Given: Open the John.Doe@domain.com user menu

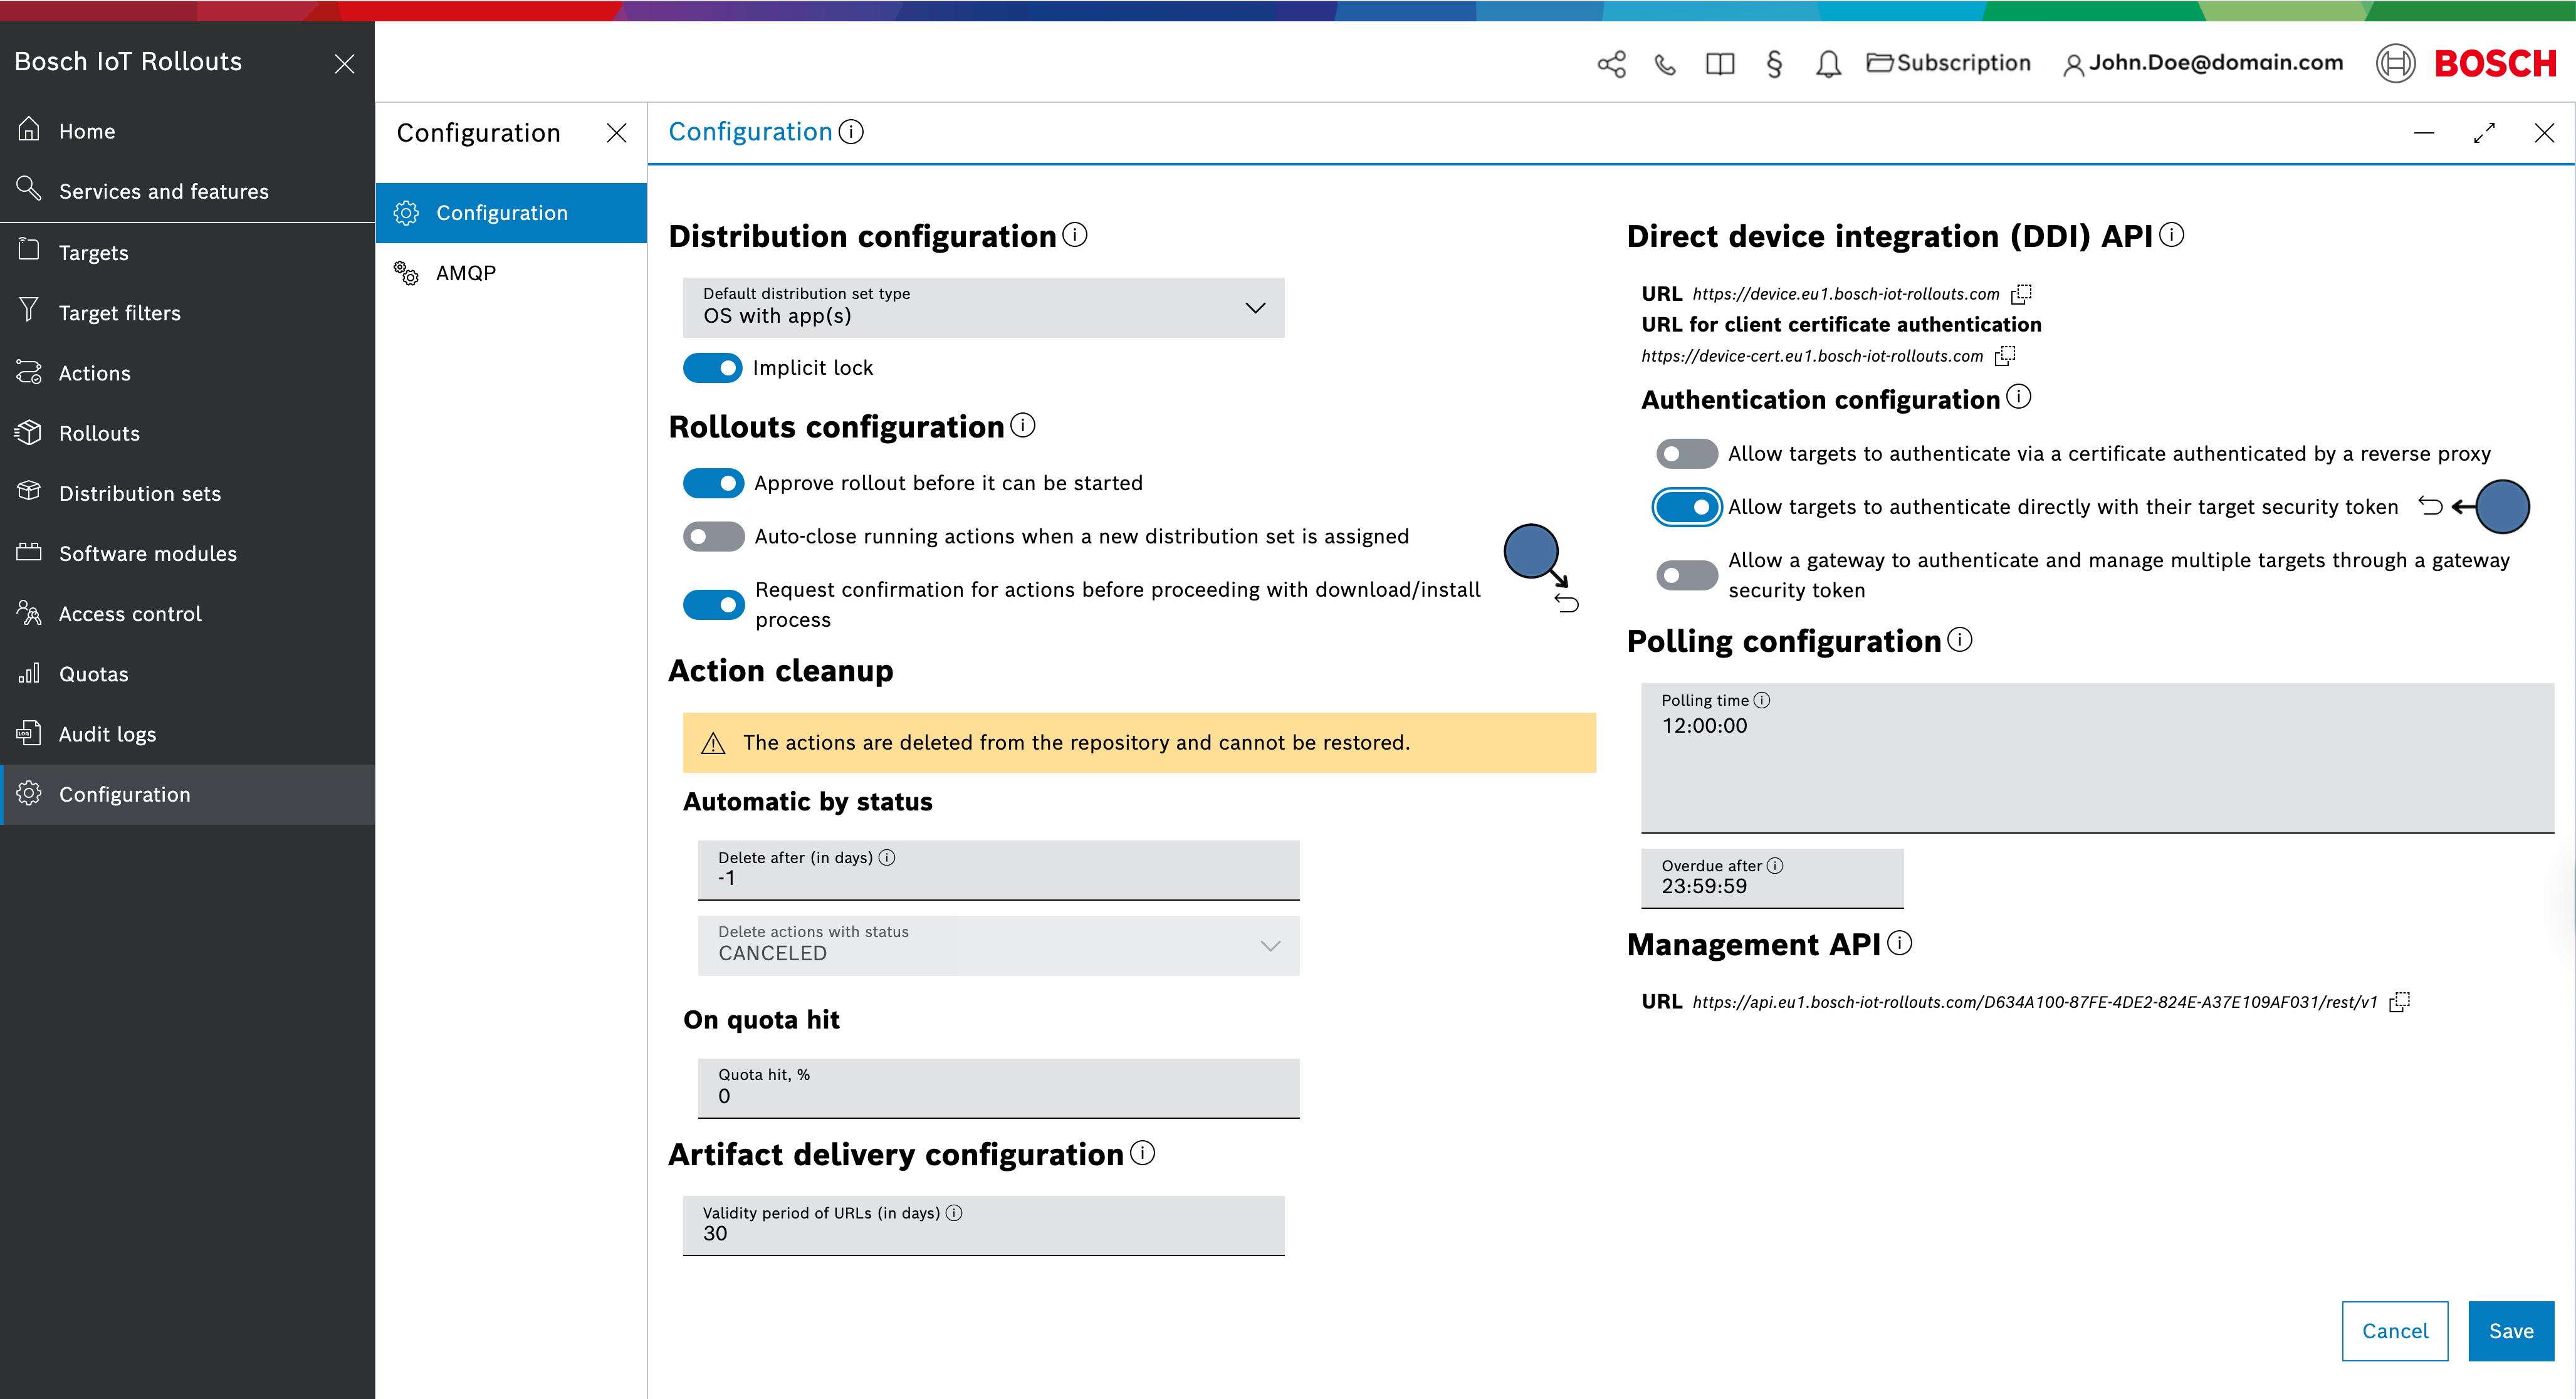Looking at the screenshot, I should pos(2203,63).
